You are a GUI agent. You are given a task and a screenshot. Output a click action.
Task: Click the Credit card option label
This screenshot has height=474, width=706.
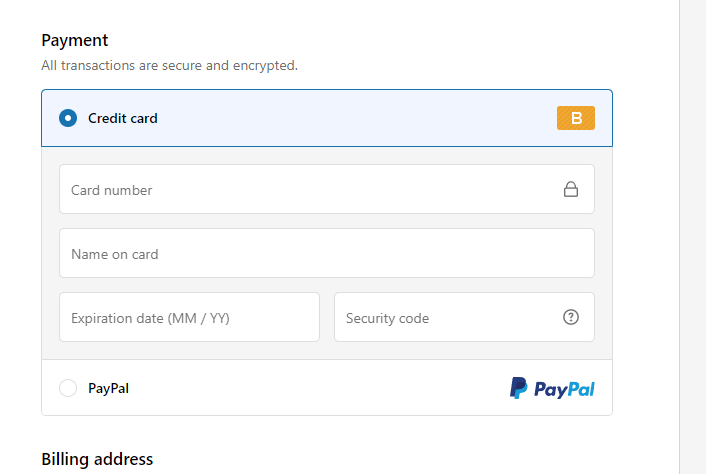tap(123, 118)
